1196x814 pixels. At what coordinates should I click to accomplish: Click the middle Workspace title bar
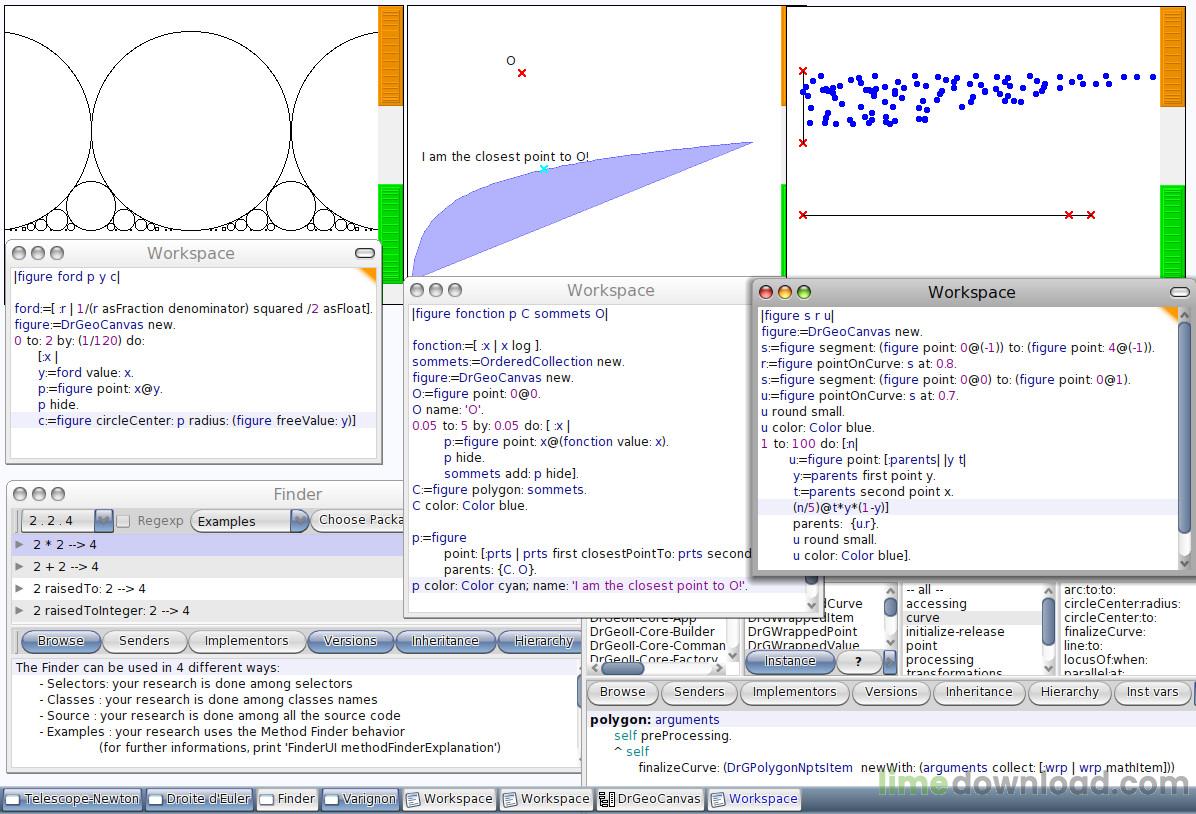click(580, 290)
